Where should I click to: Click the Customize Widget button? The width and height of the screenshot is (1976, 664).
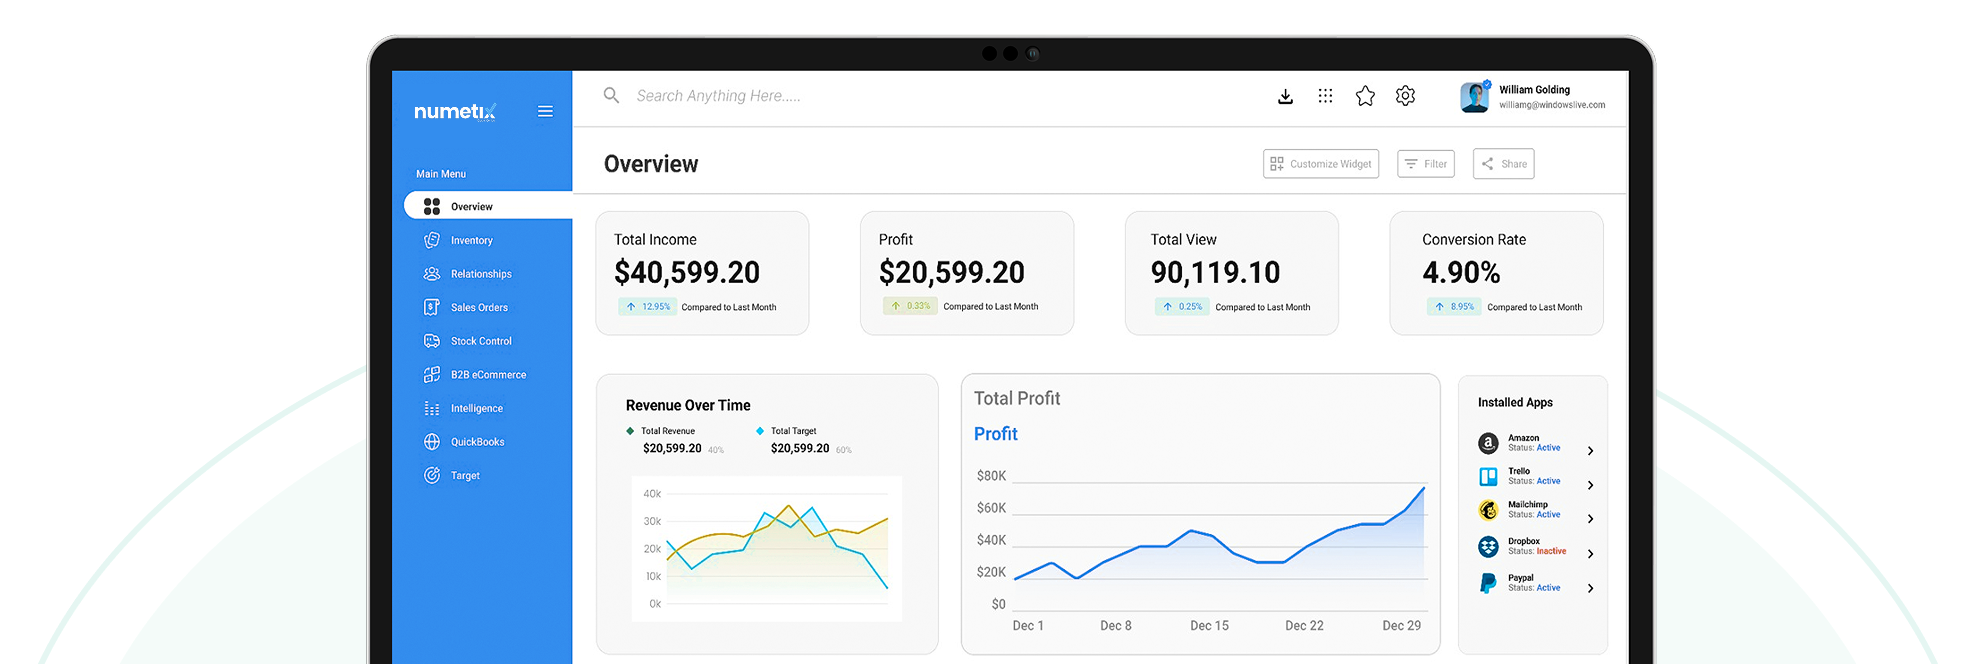[x=1320, y=164]
